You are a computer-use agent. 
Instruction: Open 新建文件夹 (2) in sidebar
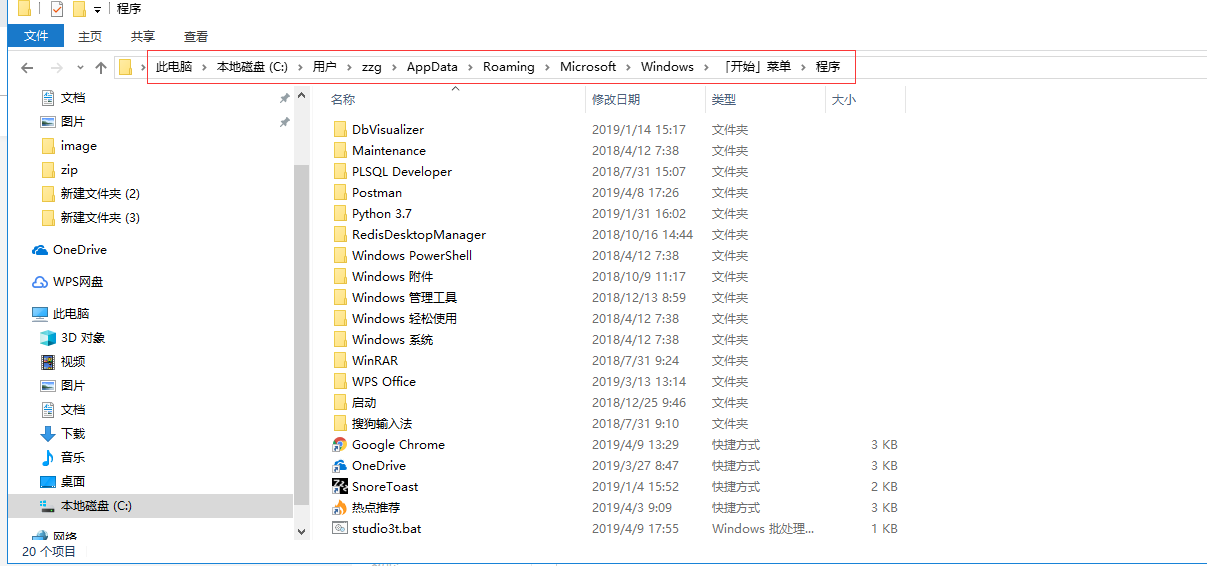[100, 194]
